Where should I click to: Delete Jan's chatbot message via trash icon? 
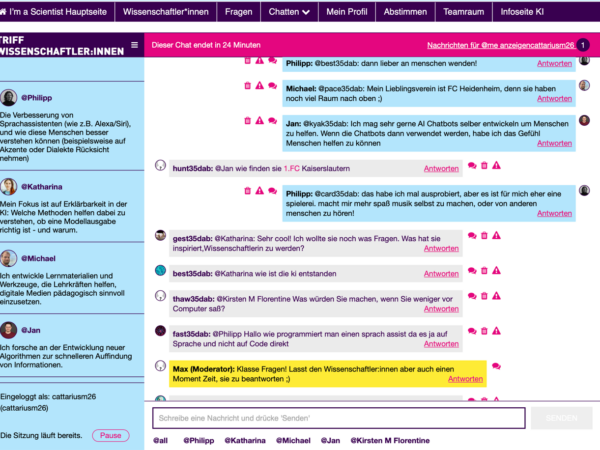[x=248, y=119]
